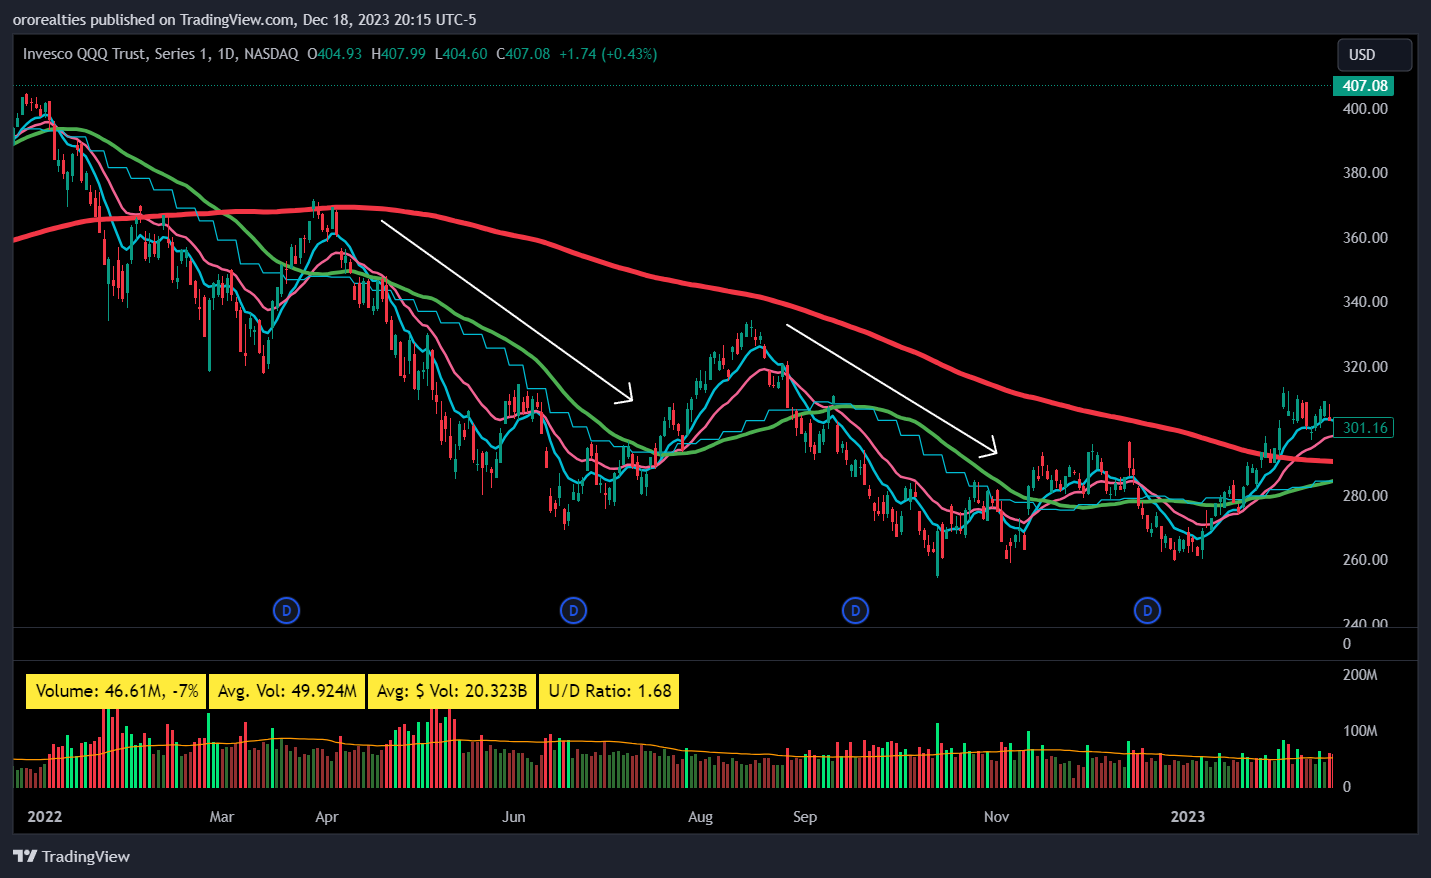
Task: Click the 400.00 price axis label
Action: [x=1365, y=109]
